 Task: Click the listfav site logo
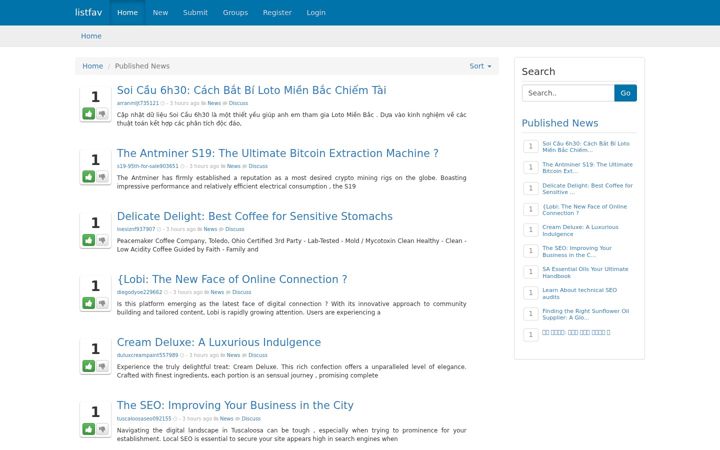[89, 12]
